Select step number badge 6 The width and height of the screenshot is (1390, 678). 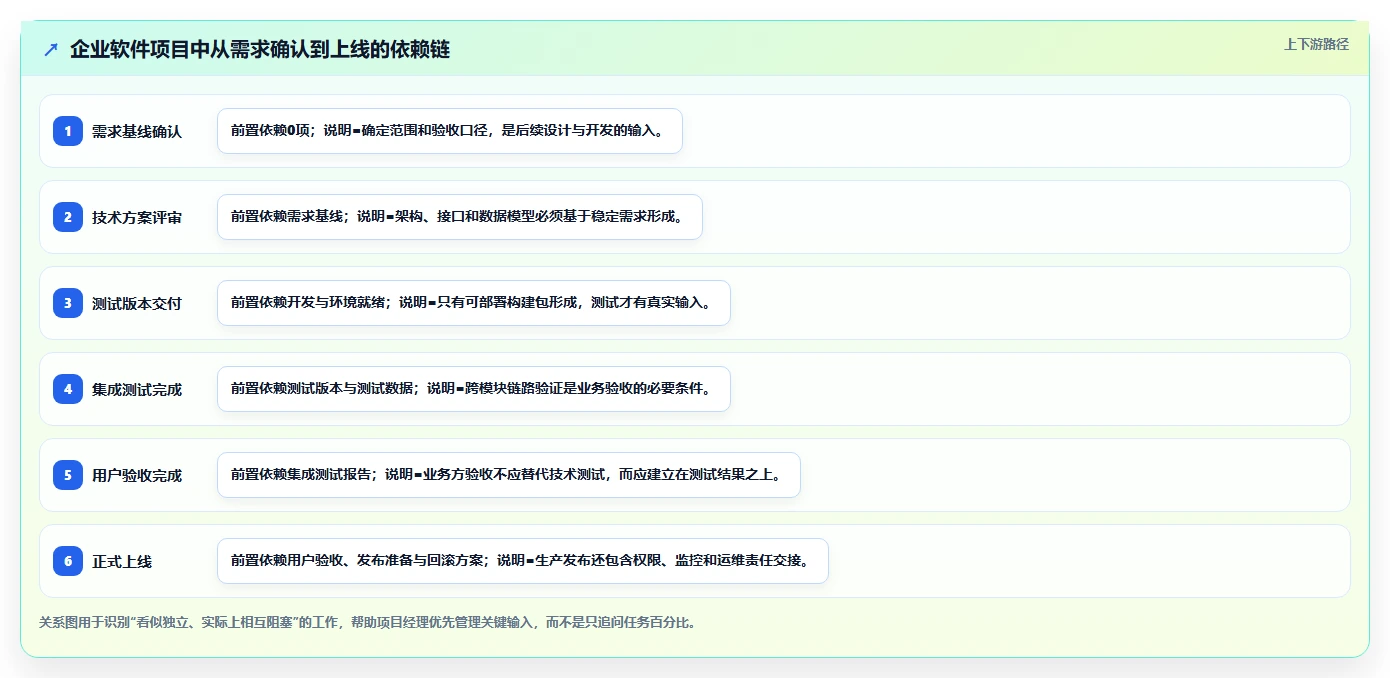point(68,560)
